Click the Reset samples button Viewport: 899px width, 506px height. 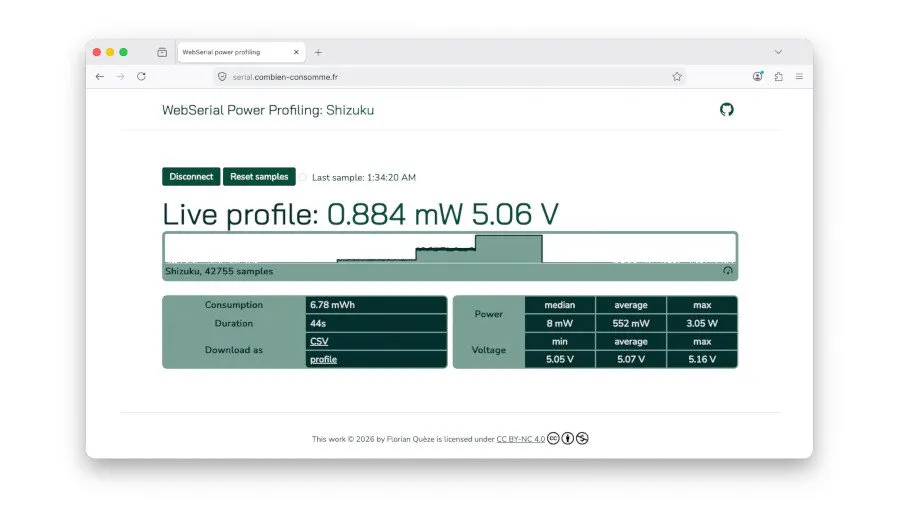(259, 176)
